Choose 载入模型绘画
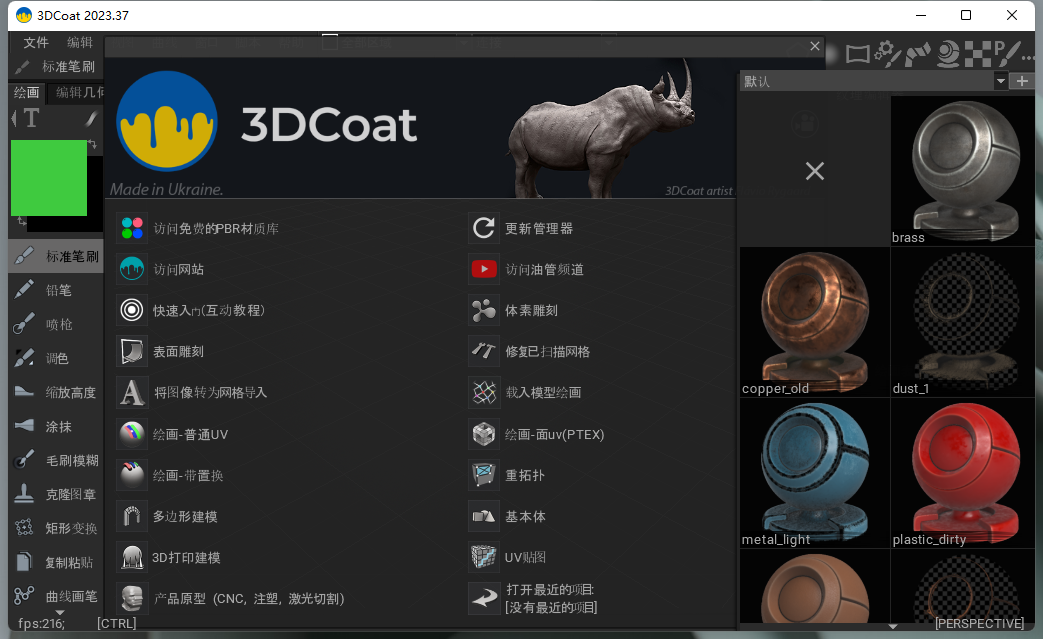 pyautogui.click(x=525, y=392)
